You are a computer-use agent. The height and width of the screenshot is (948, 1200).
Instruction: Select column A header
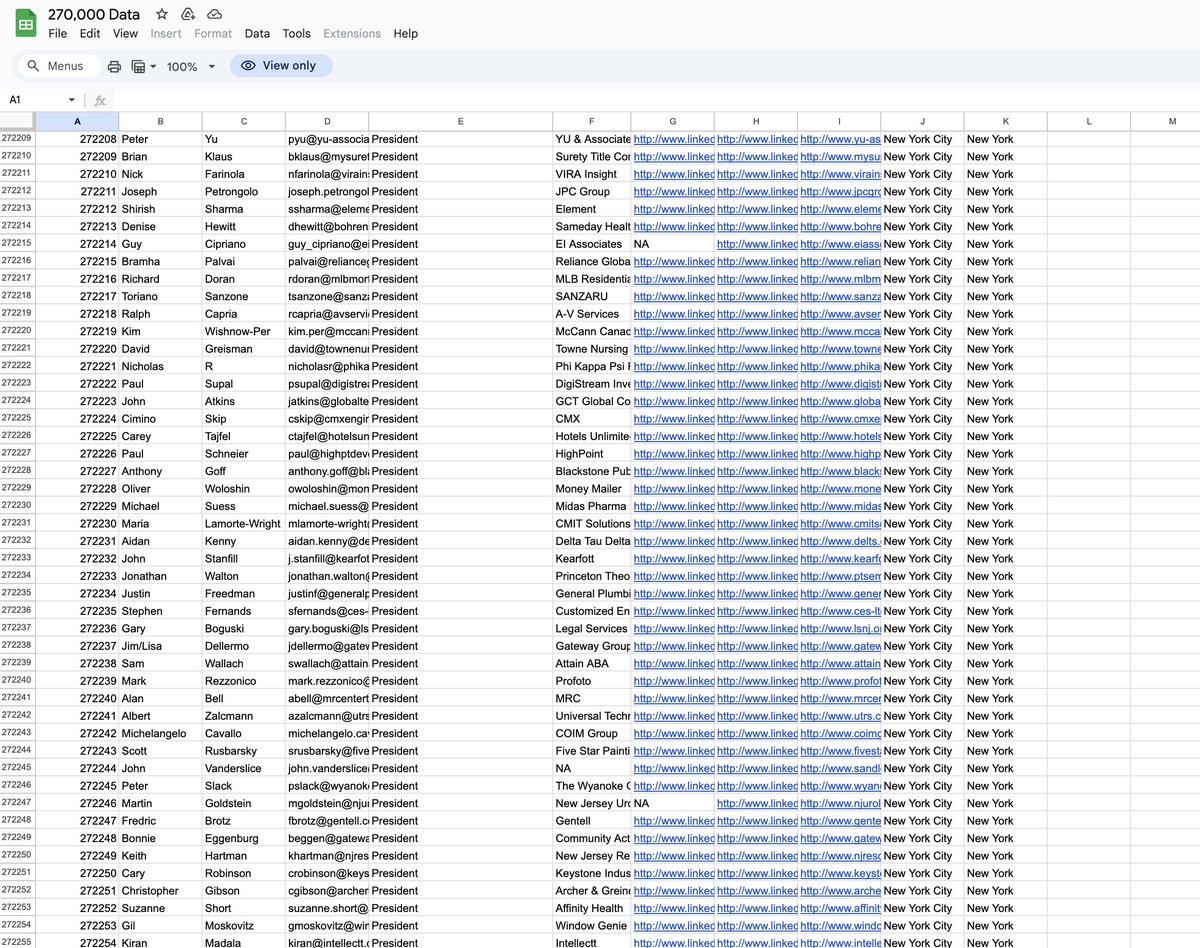click(77, 122)
